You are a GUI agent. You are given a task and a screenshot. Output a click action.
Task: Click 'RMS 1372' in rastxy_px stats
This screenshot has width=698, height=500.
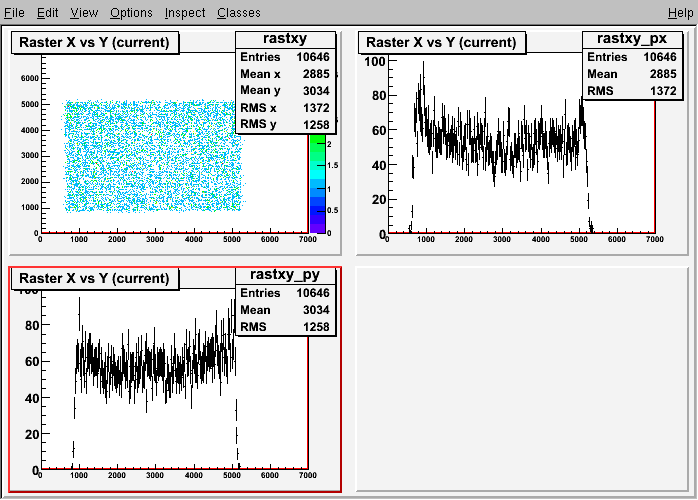(x=632, y=91)
